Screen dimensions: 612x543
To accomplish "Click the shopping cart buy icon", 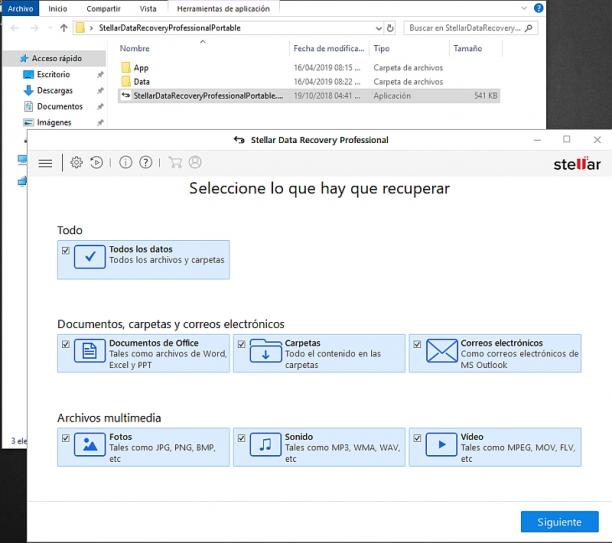I will coord(175,162).
